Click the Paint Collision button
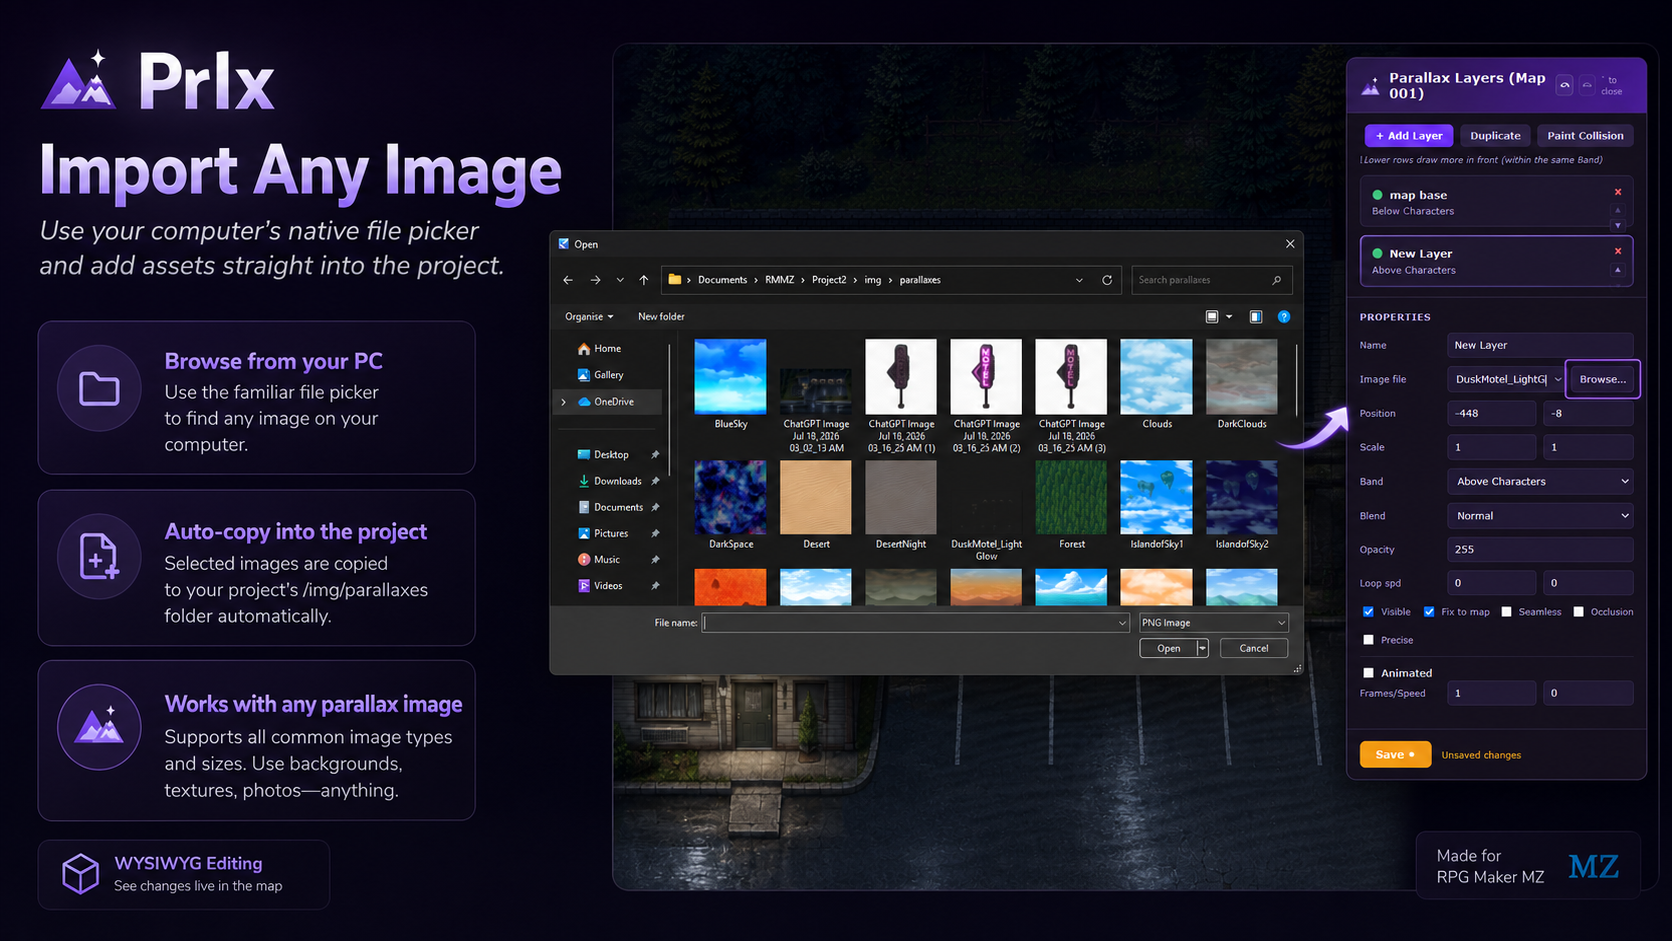The width and height of the screenshot is (1672, 941). pos(1585,136)
